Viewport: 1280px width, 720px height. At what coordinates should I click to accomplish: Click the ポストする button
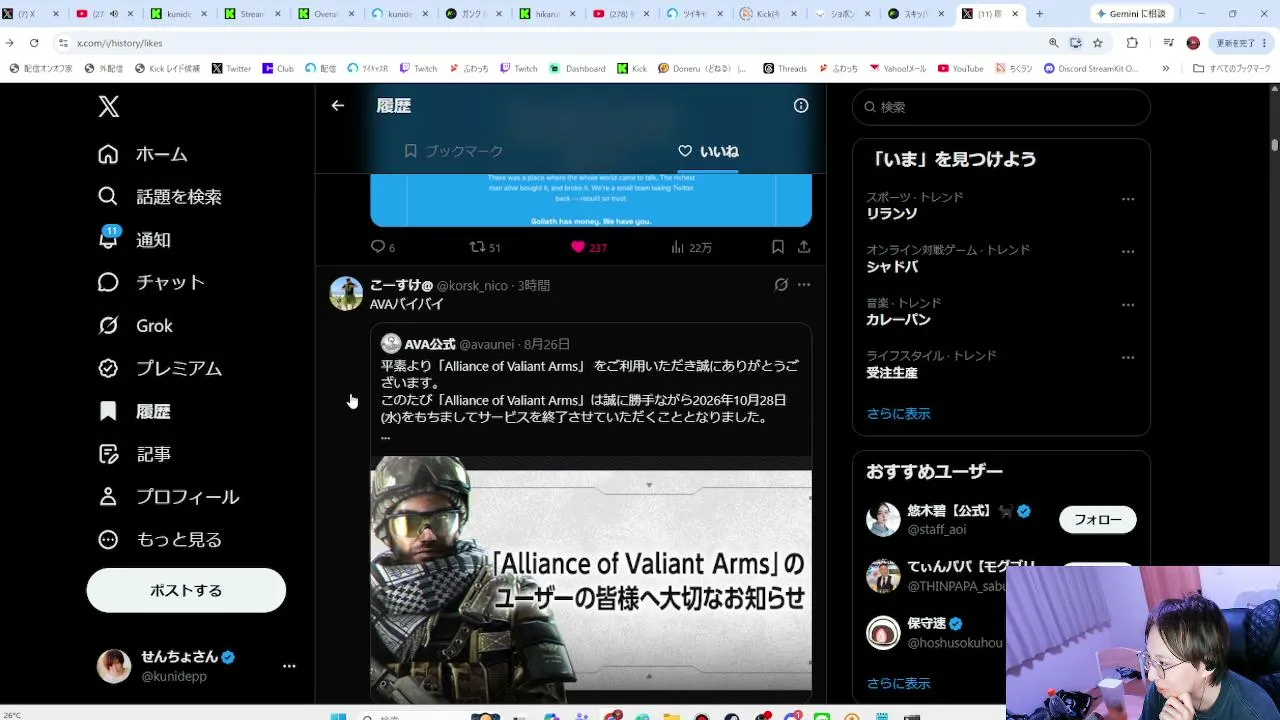tap(186, 590)
